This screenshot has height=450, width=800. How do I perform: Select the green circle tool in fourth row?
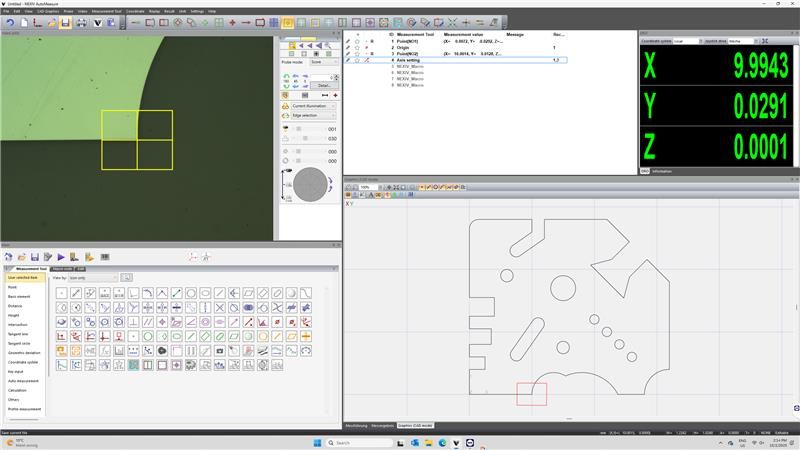[147, 336]
